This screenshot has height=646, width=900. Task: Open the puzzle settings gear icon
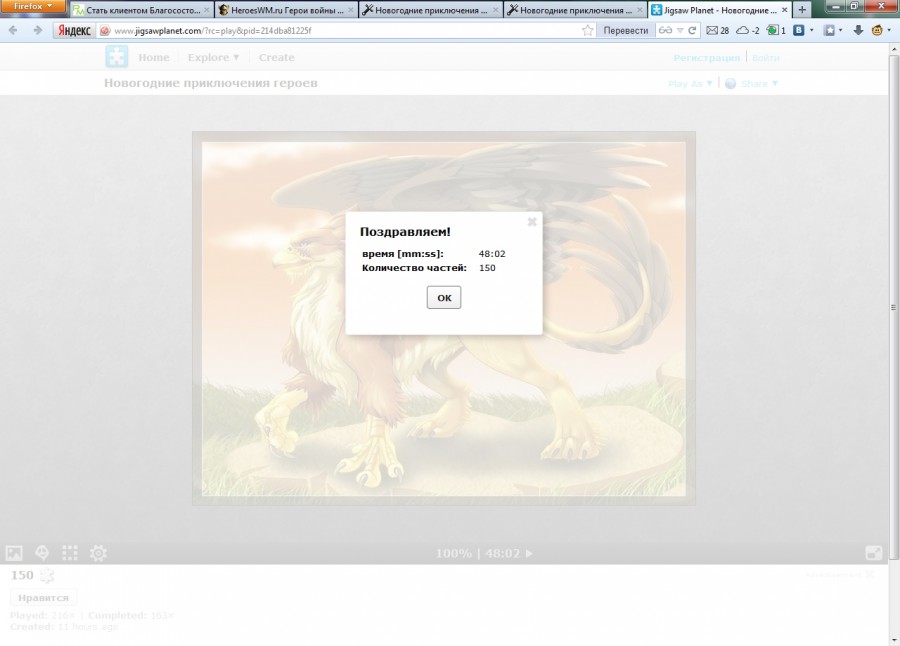point(98,553)
